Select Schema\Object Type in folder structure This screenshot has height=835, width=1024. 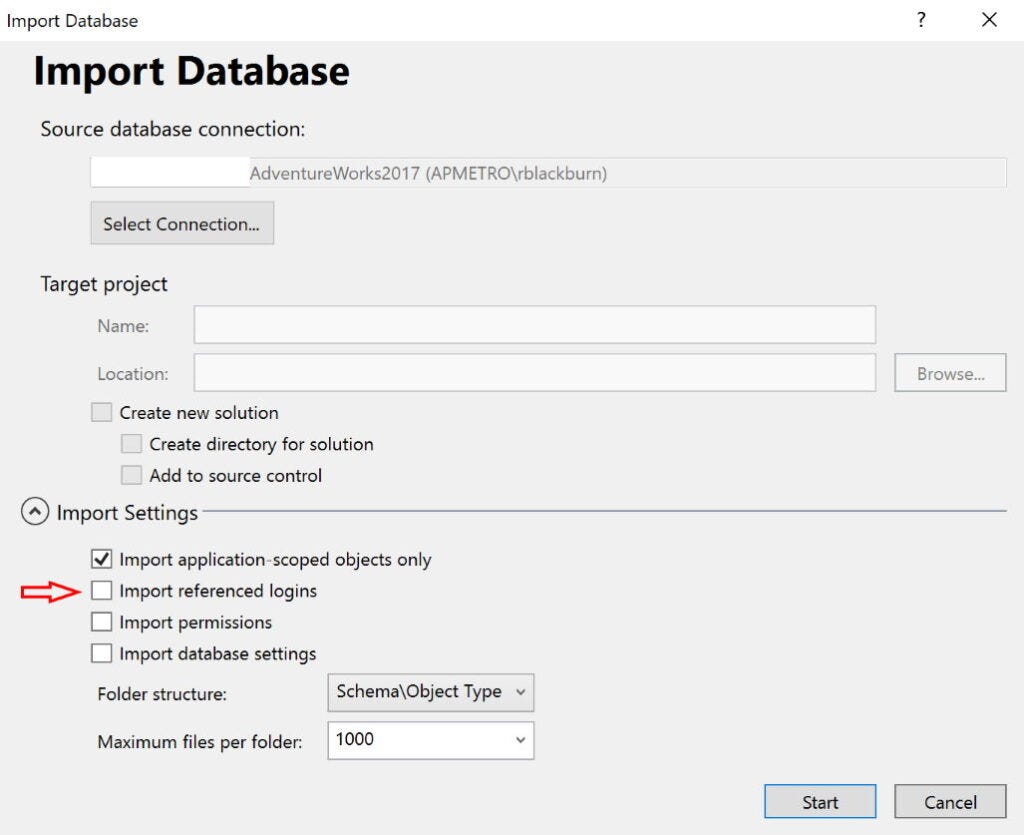pyautogui.click(x=420, y=692)
